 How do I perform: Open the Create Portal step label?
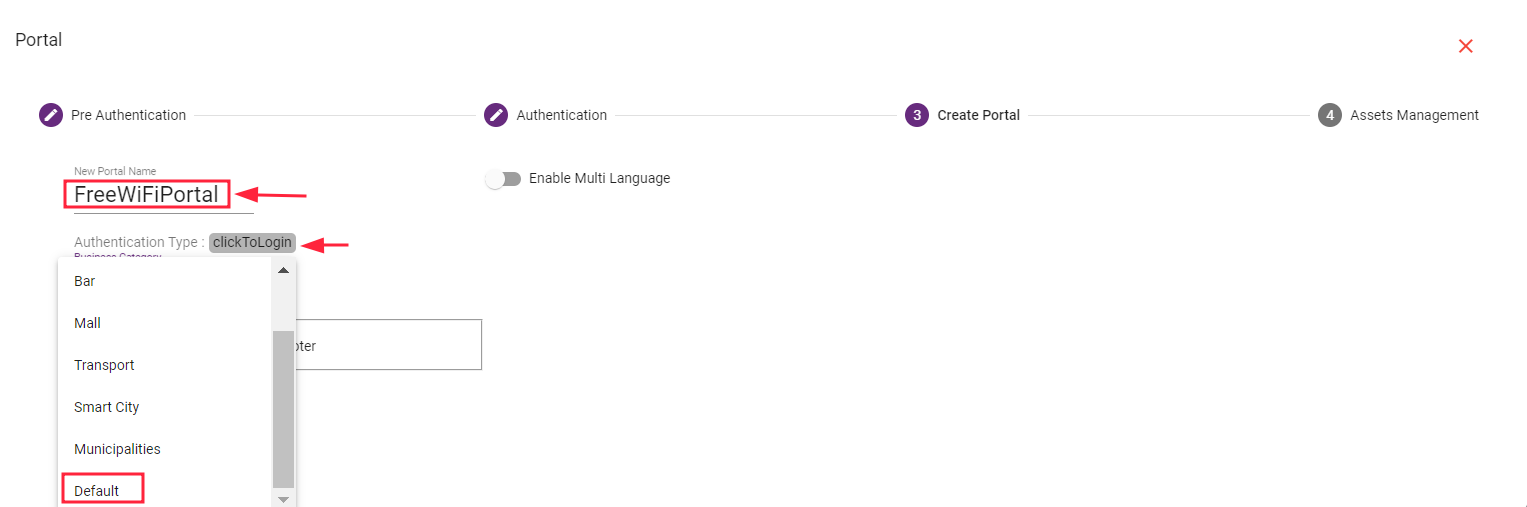[x=978, y=115]
